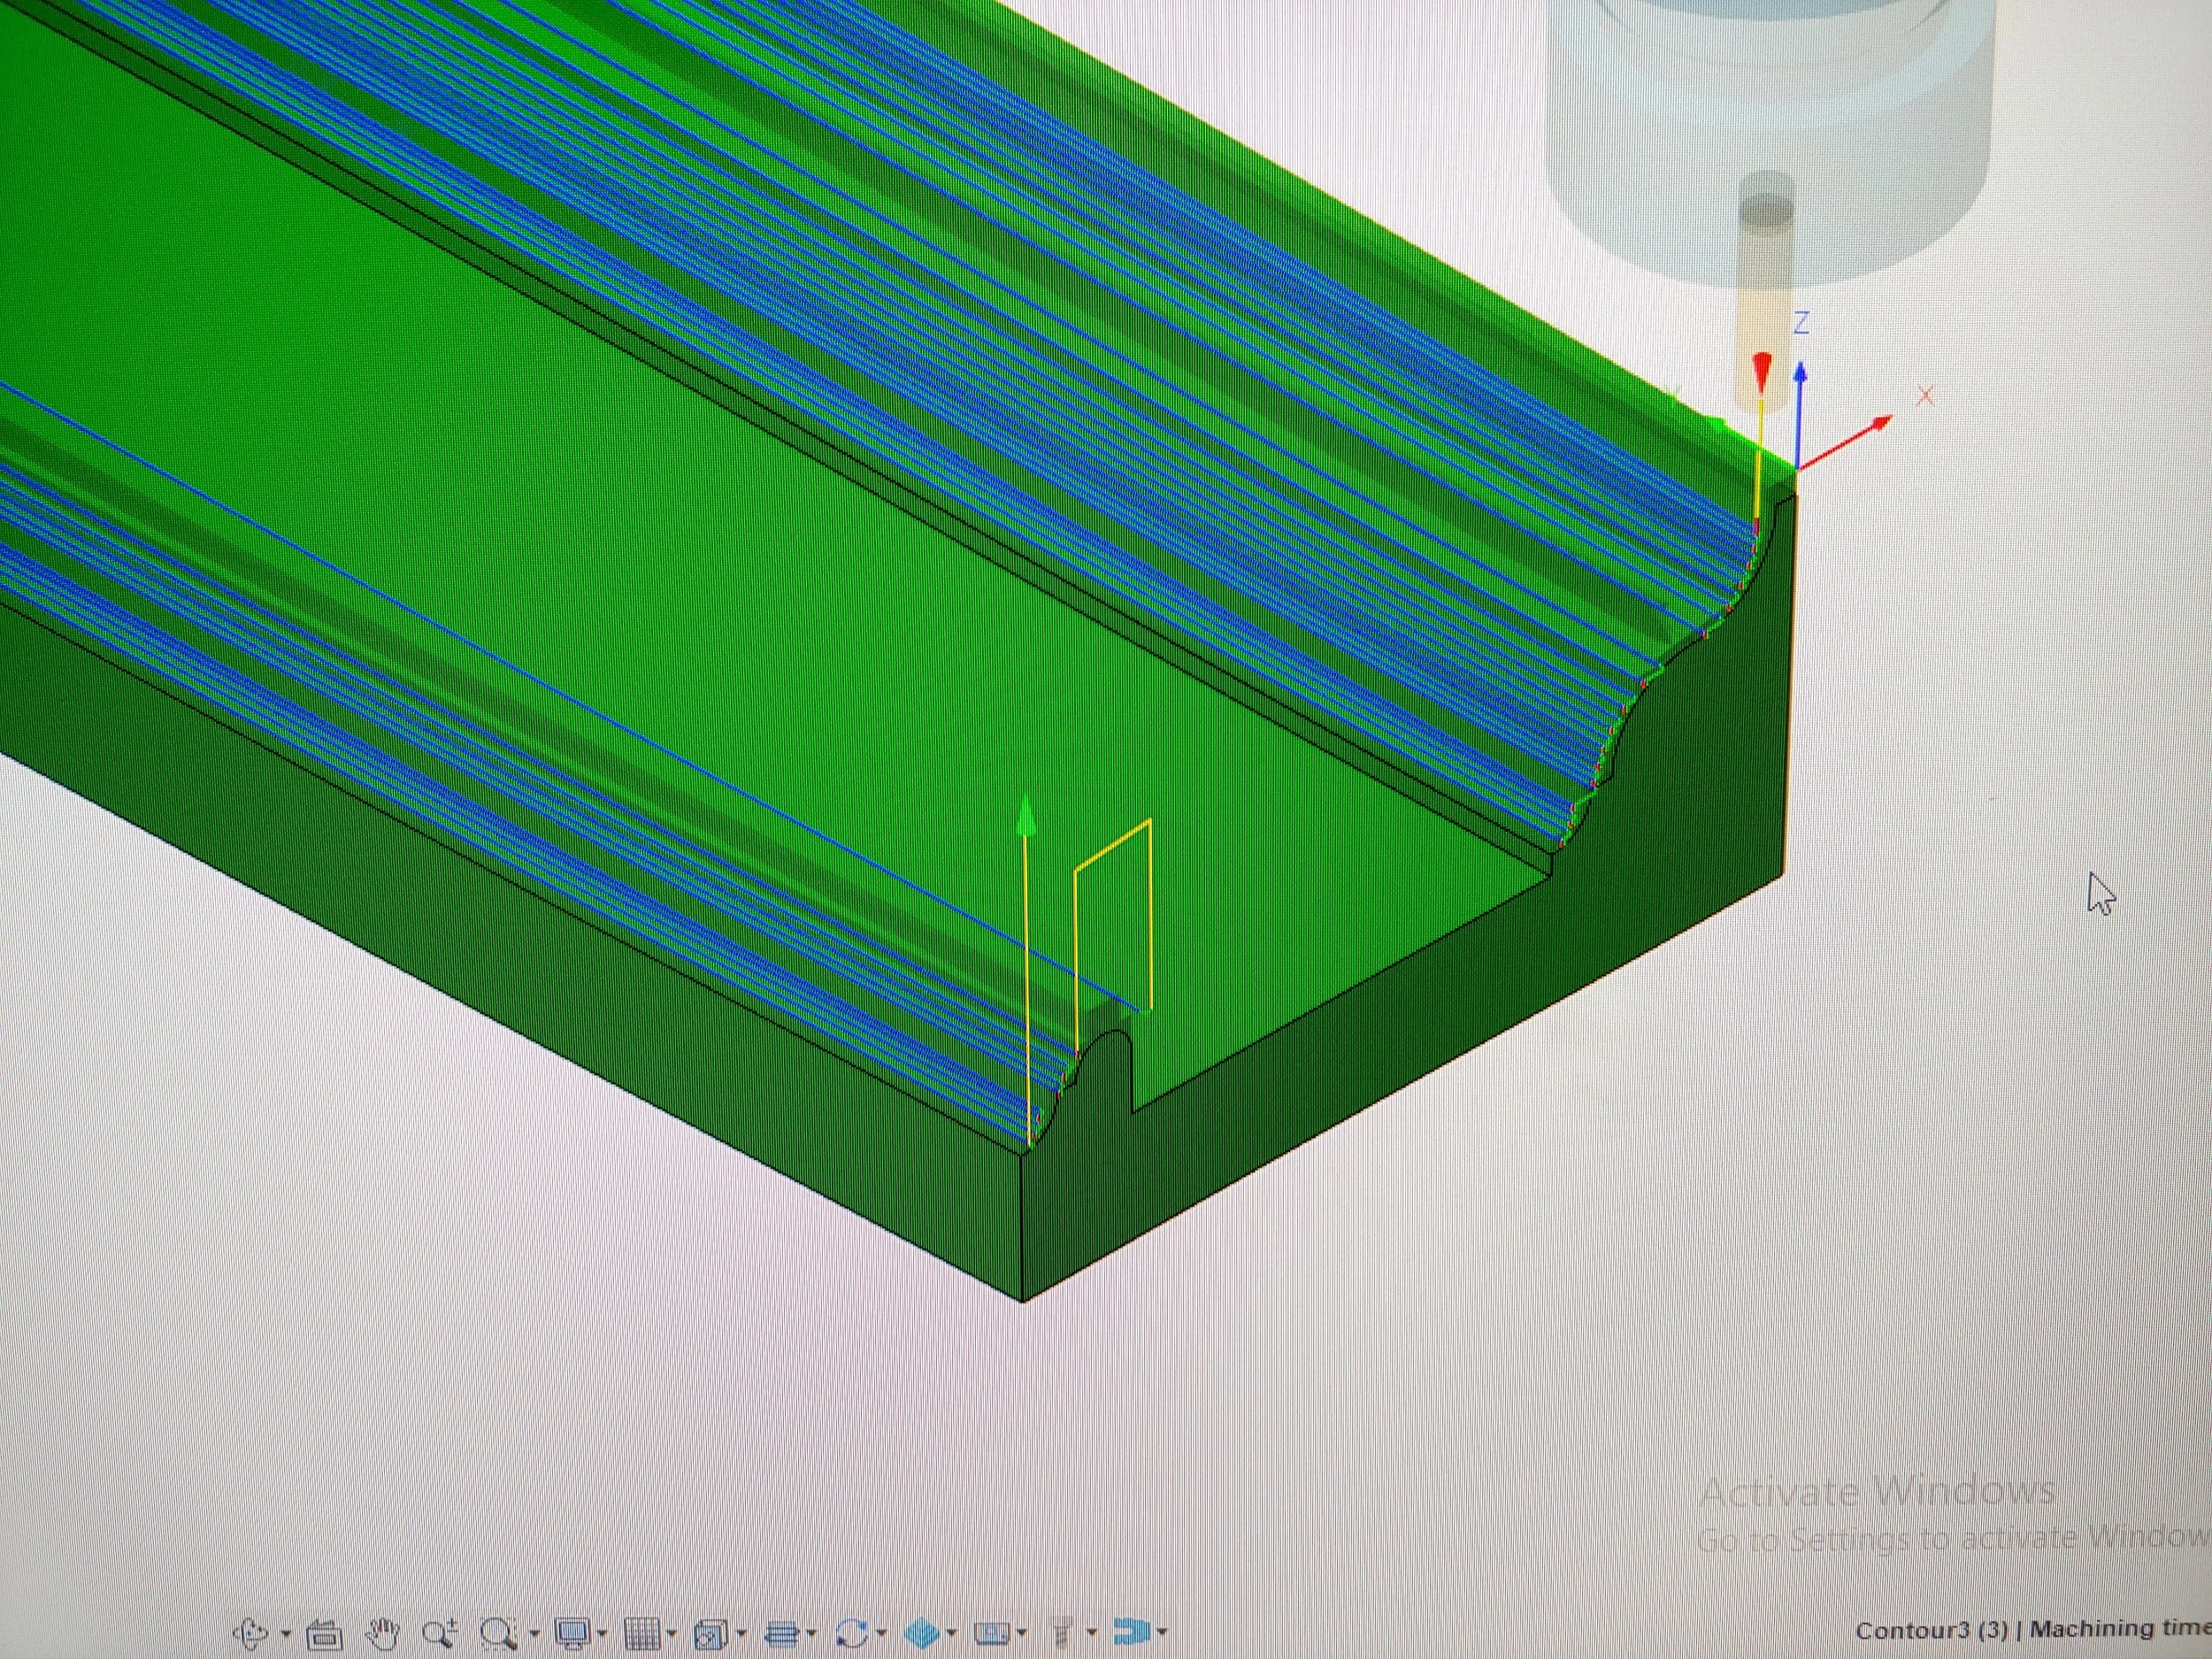The height and width of the screenshot is (1659, 2212).
Task: Toggle the blue toolpath visibility icon
Action: (x=921, y=1634)
